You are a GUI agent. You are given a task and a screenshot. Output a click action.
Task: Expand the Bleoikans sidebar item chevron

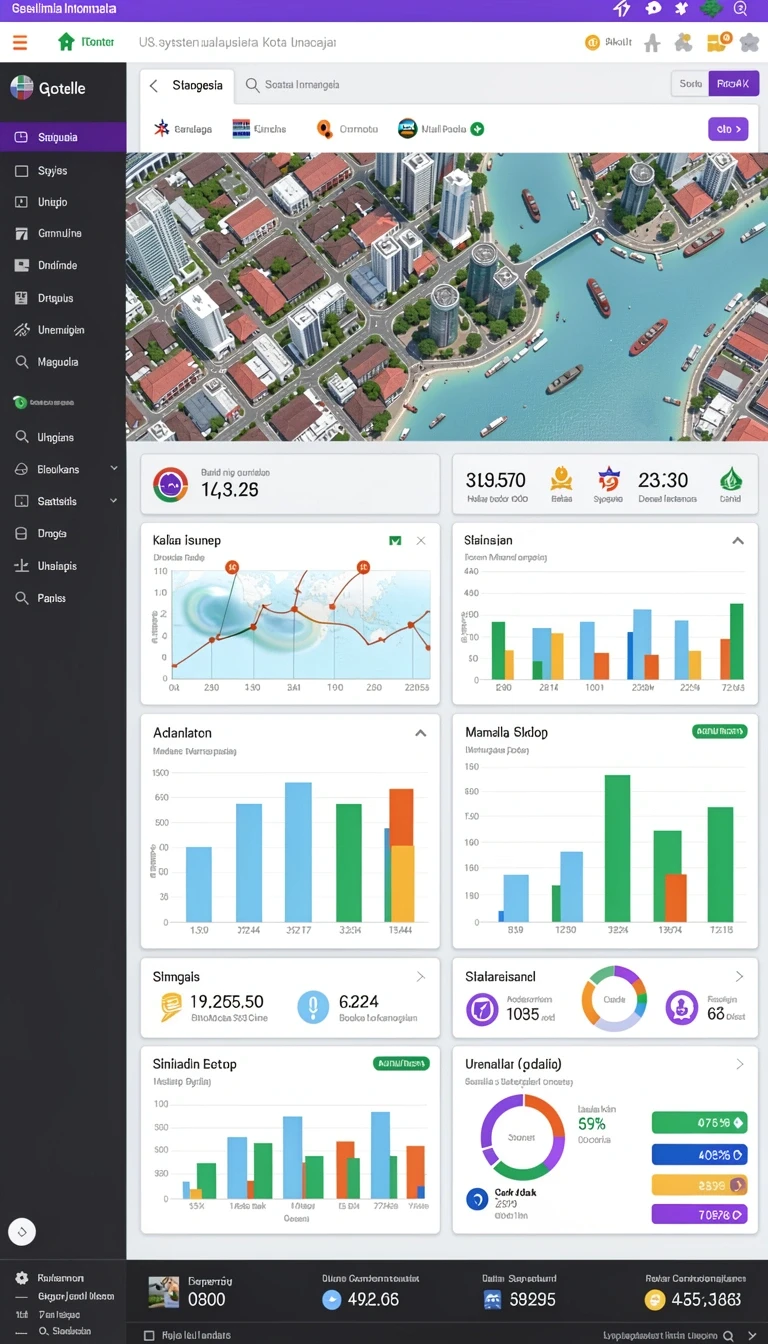113,469
